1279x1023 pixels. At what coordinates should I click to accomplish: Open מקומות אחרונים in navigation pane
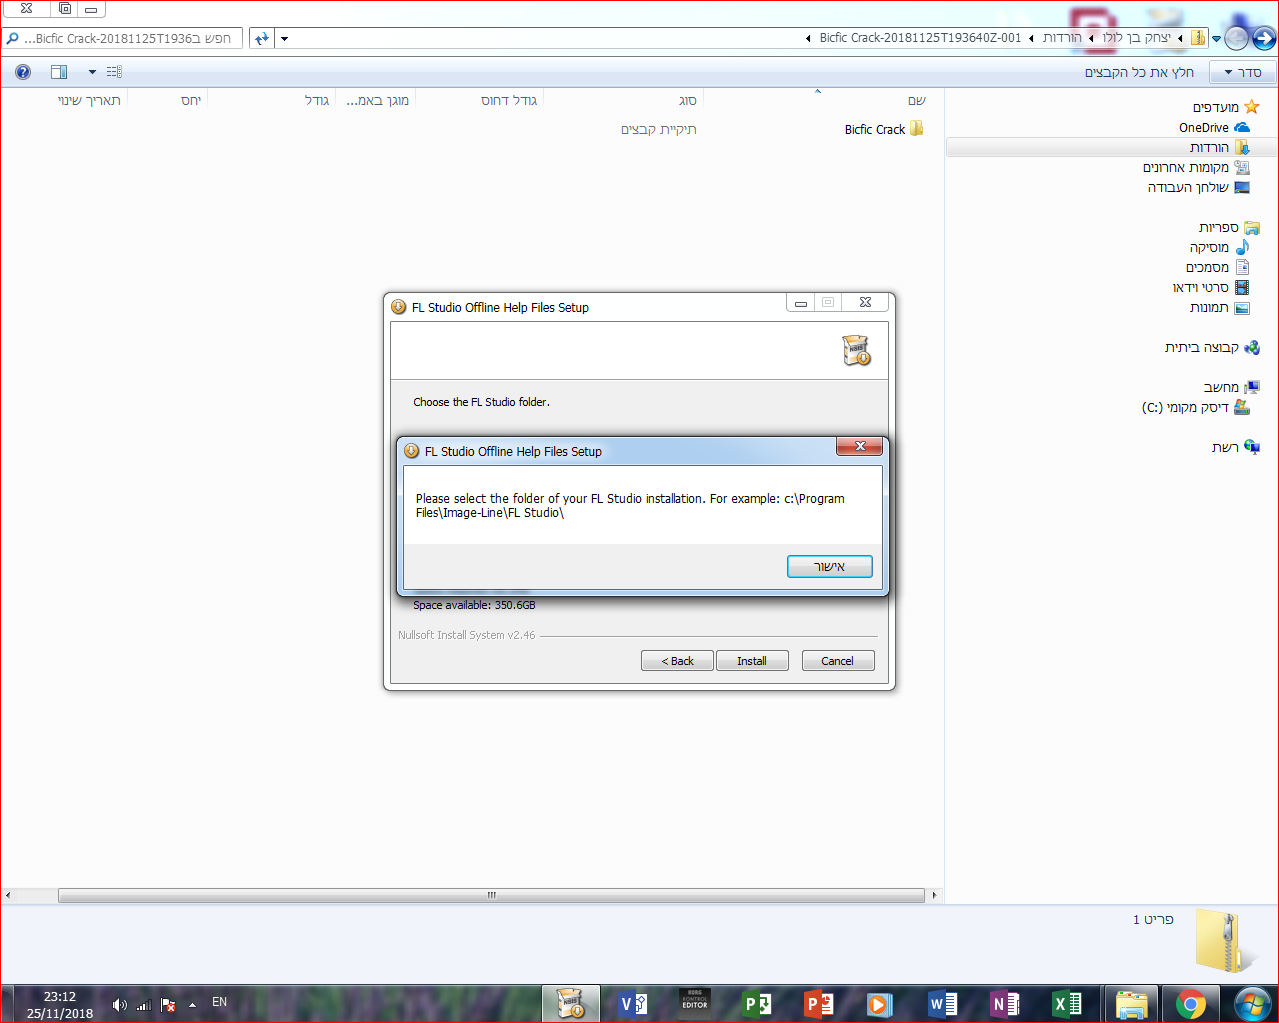pos(1196,167)
